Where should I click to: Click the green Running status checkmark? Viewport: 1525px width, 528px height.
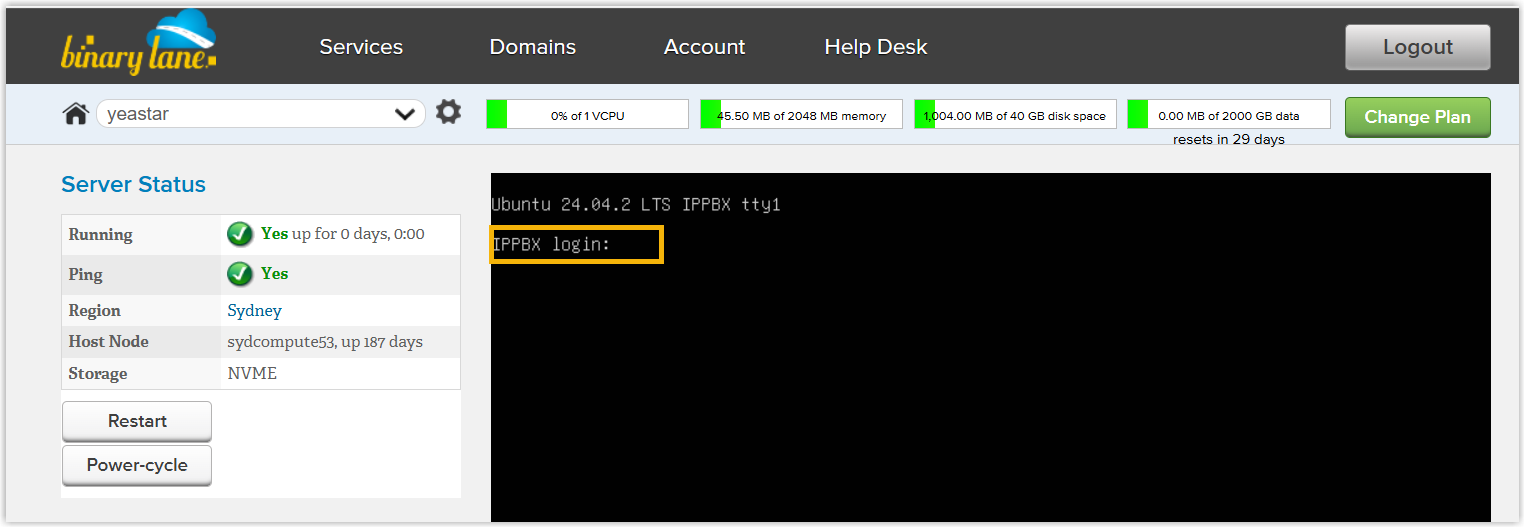point(239,234)
